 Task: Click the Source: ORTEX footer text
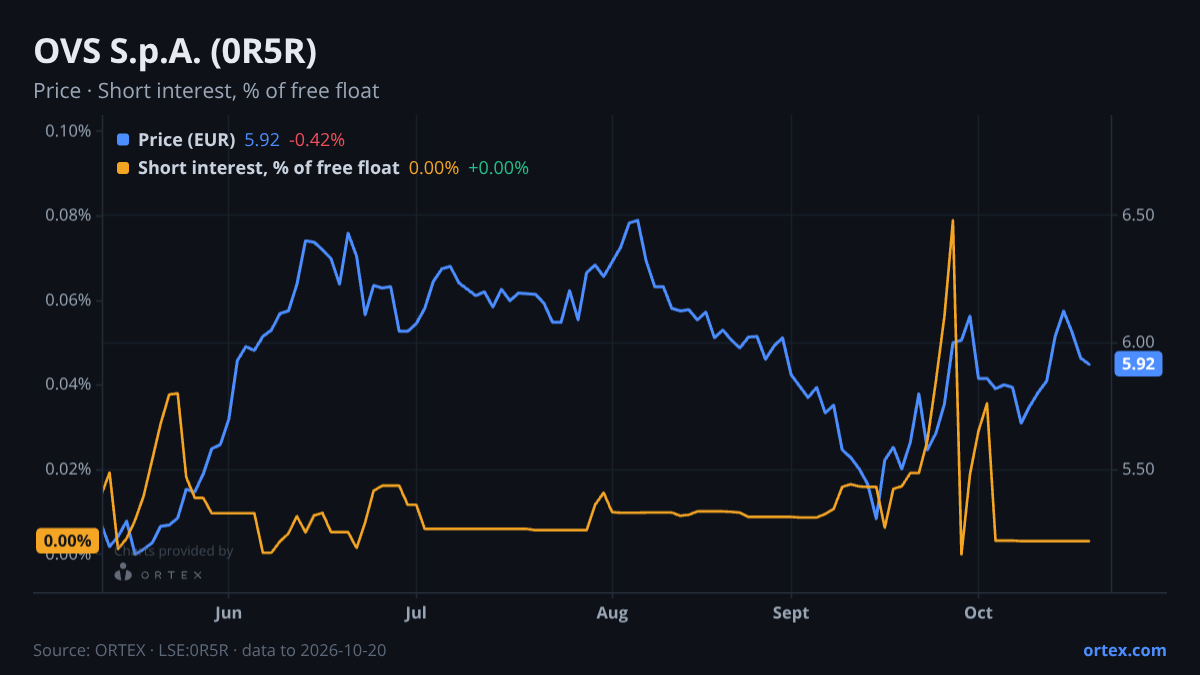coord(210,650)
